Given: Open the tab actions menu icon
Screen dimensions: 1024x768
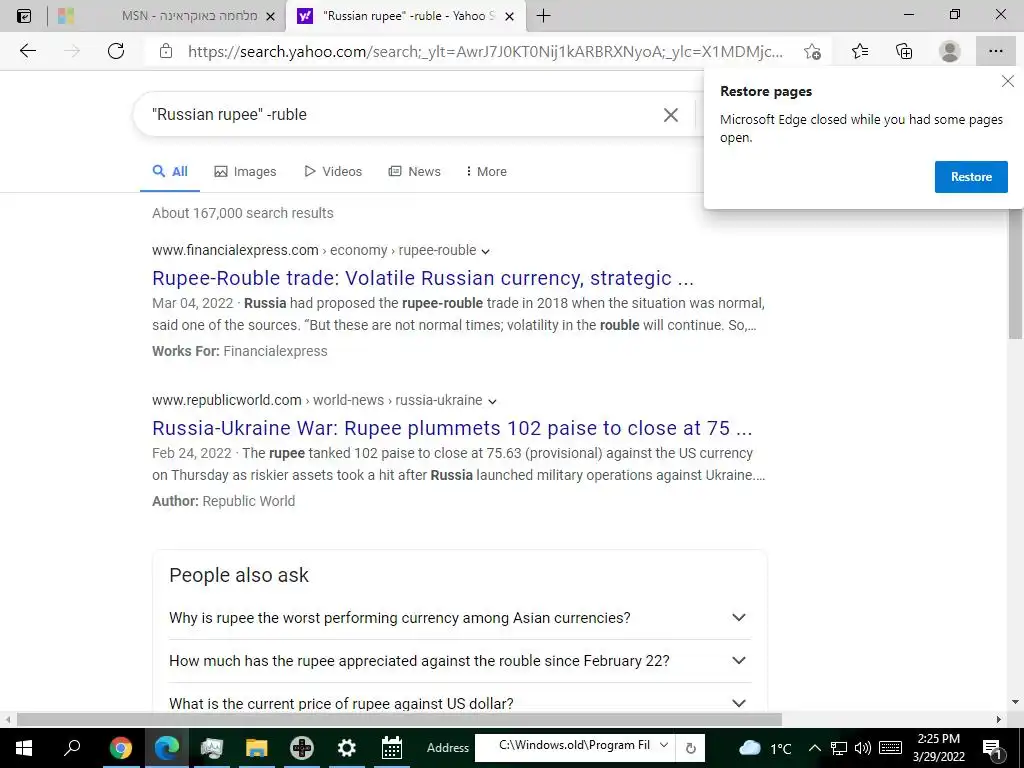Looking at the screenshot, I should tap(24, 16).
